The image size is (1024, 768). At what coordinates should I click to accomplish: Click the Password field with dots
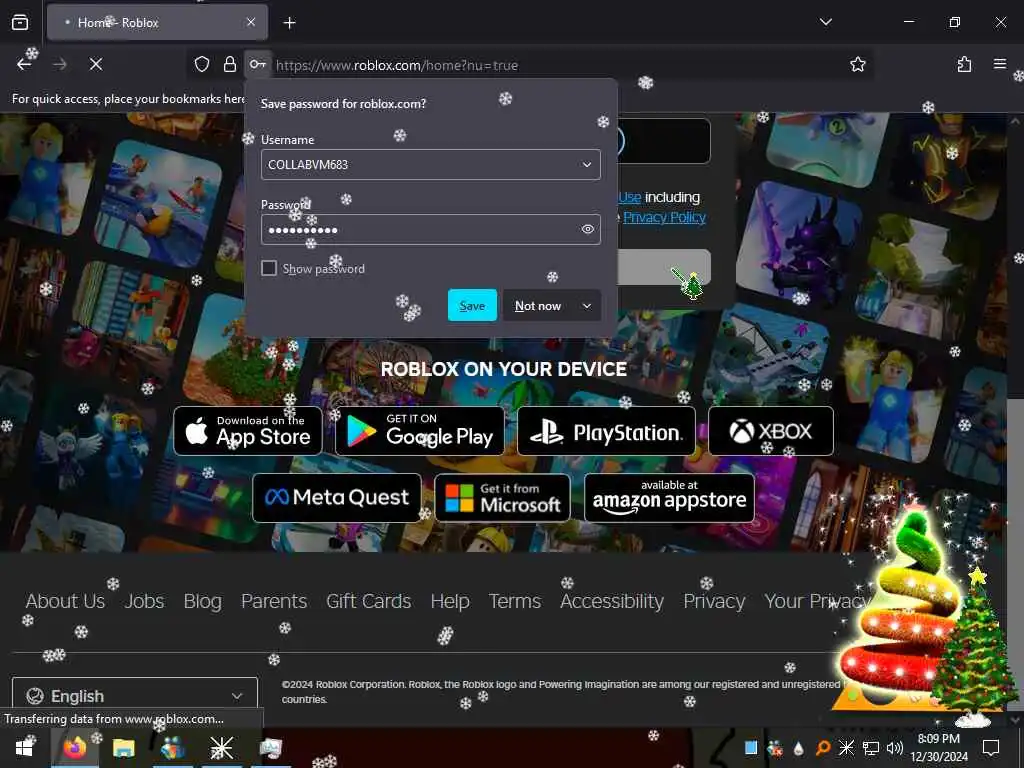pyautogui.click(x=430, y=230)
